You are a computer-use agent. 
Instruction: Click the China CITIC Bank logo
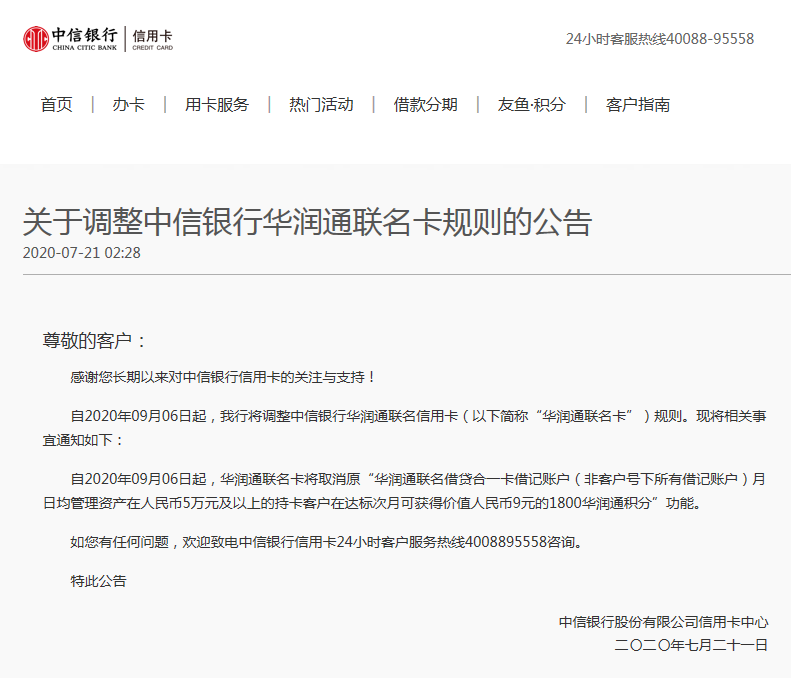[70, 39]
